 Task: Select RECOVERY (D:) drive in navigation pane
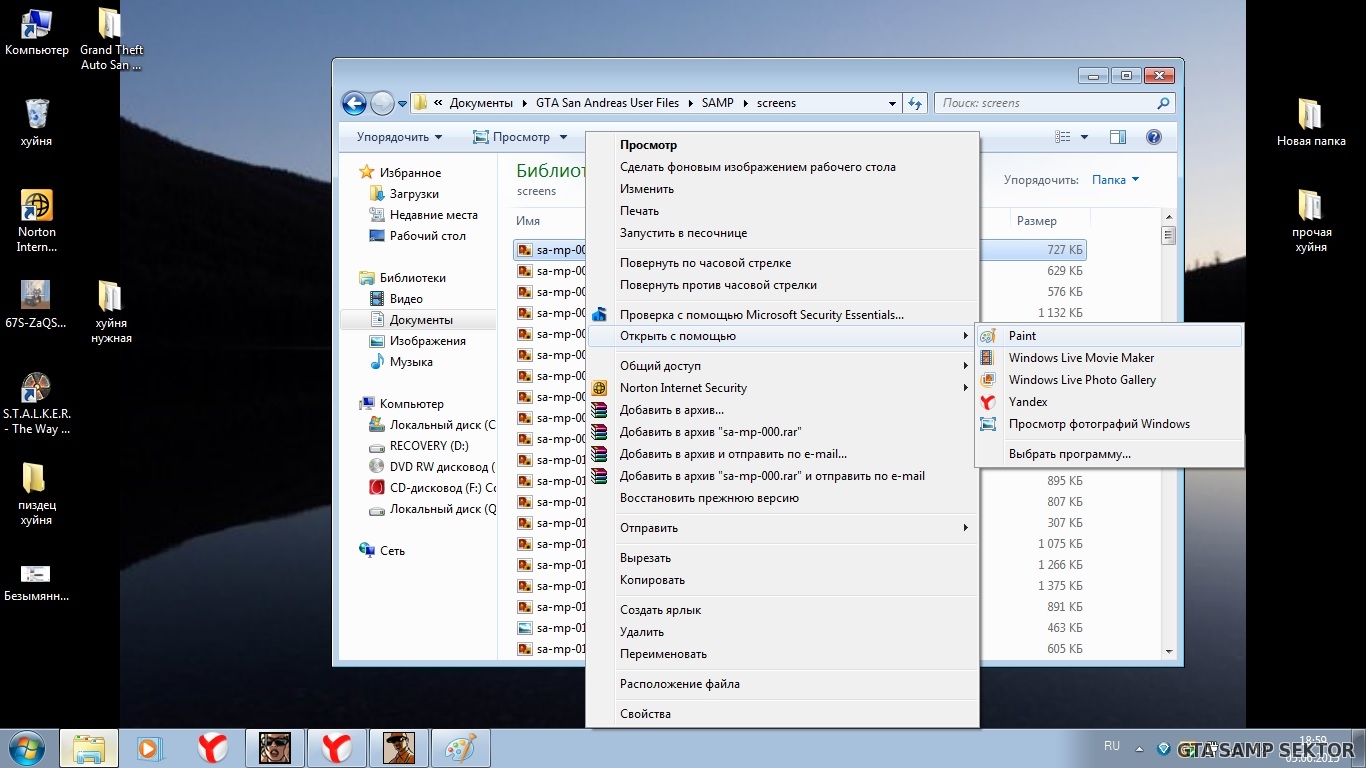[x=429, y=446]
